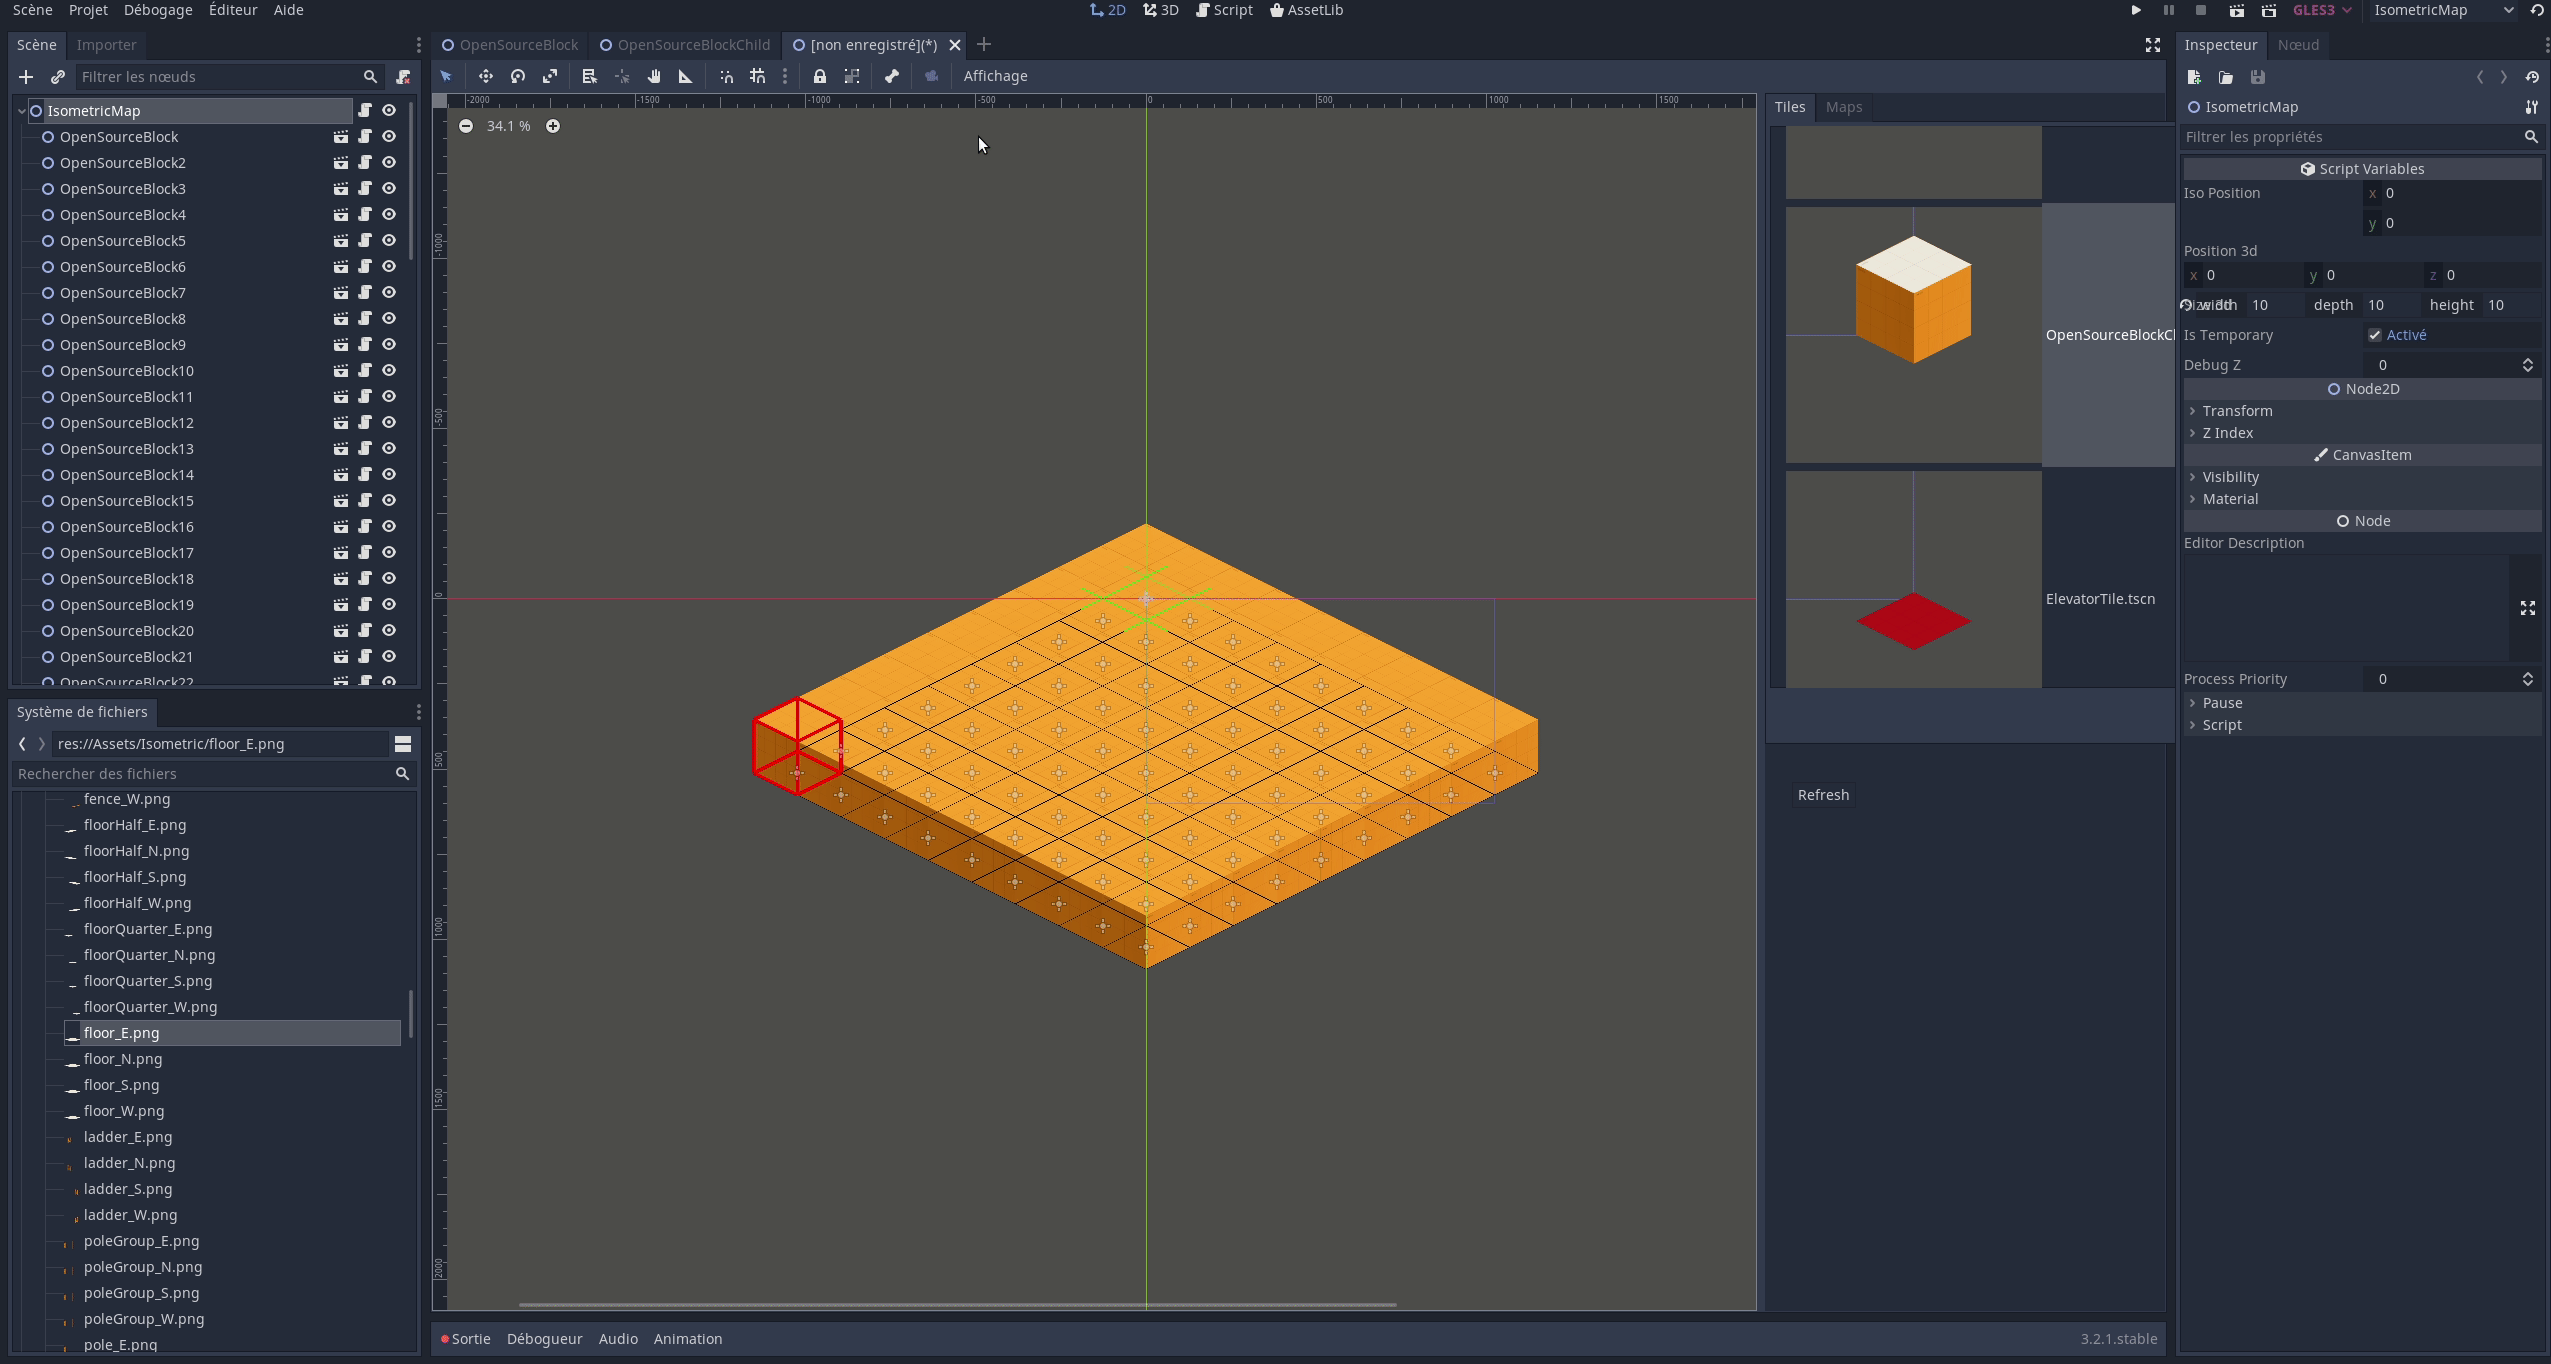Switch to the Maps tab
Screen dimensions: 2551x1364
coord(1843,107)
